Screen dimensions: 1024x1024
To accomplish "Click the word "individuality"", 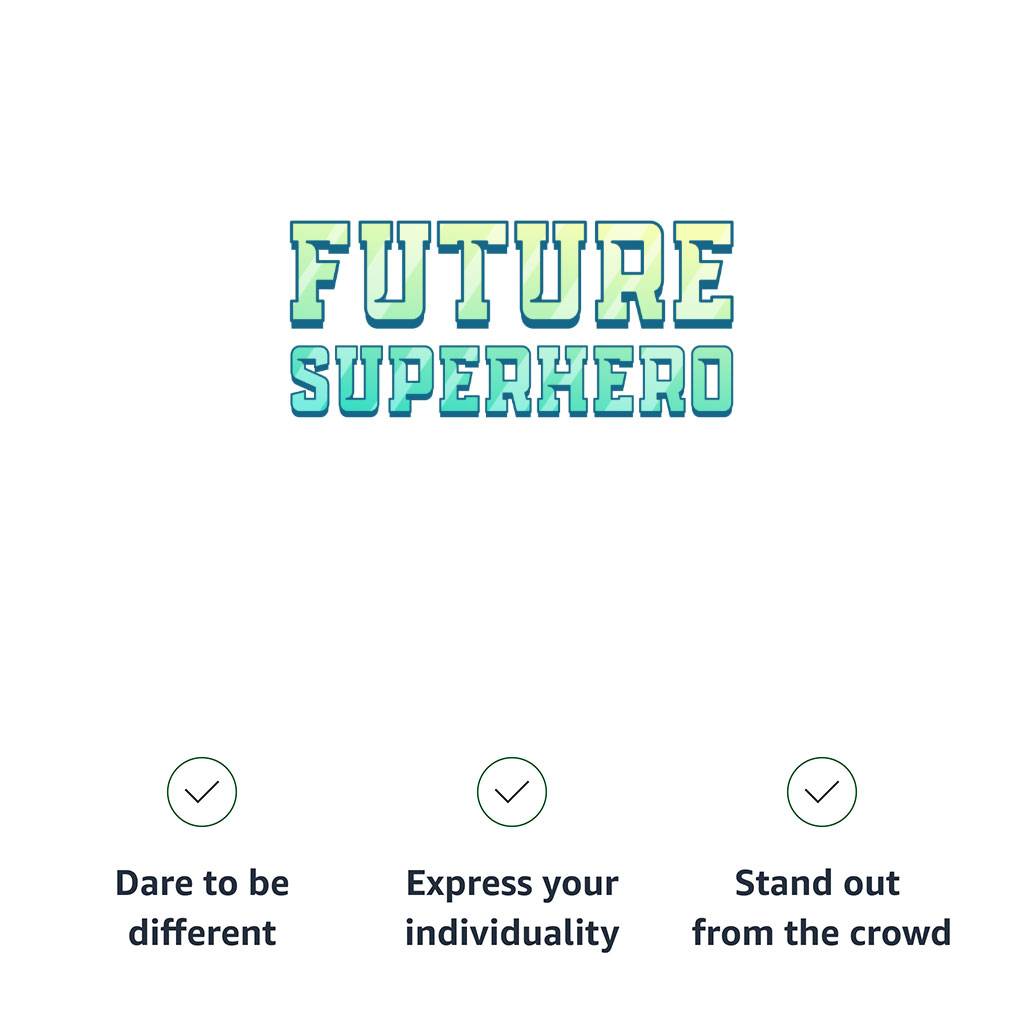I will 512,933.
